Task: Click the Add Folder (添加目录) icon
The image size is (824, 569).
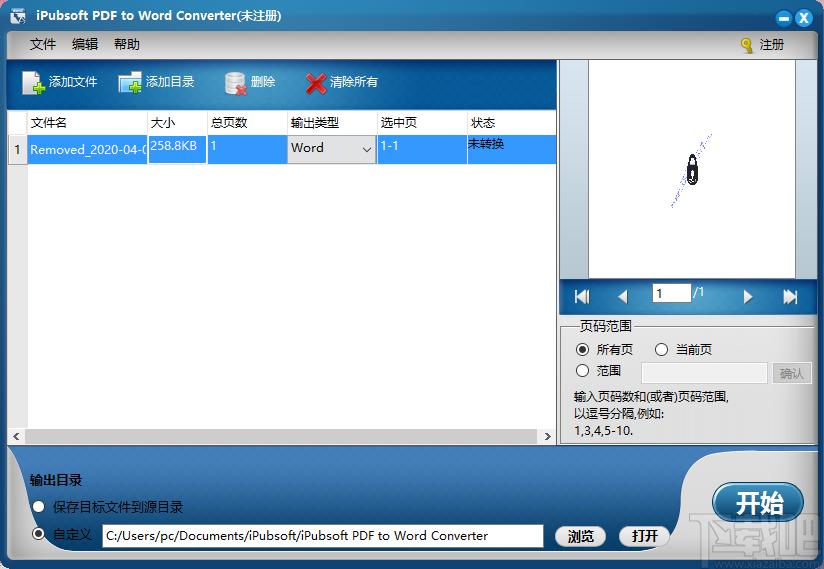Action: [130, 82]
